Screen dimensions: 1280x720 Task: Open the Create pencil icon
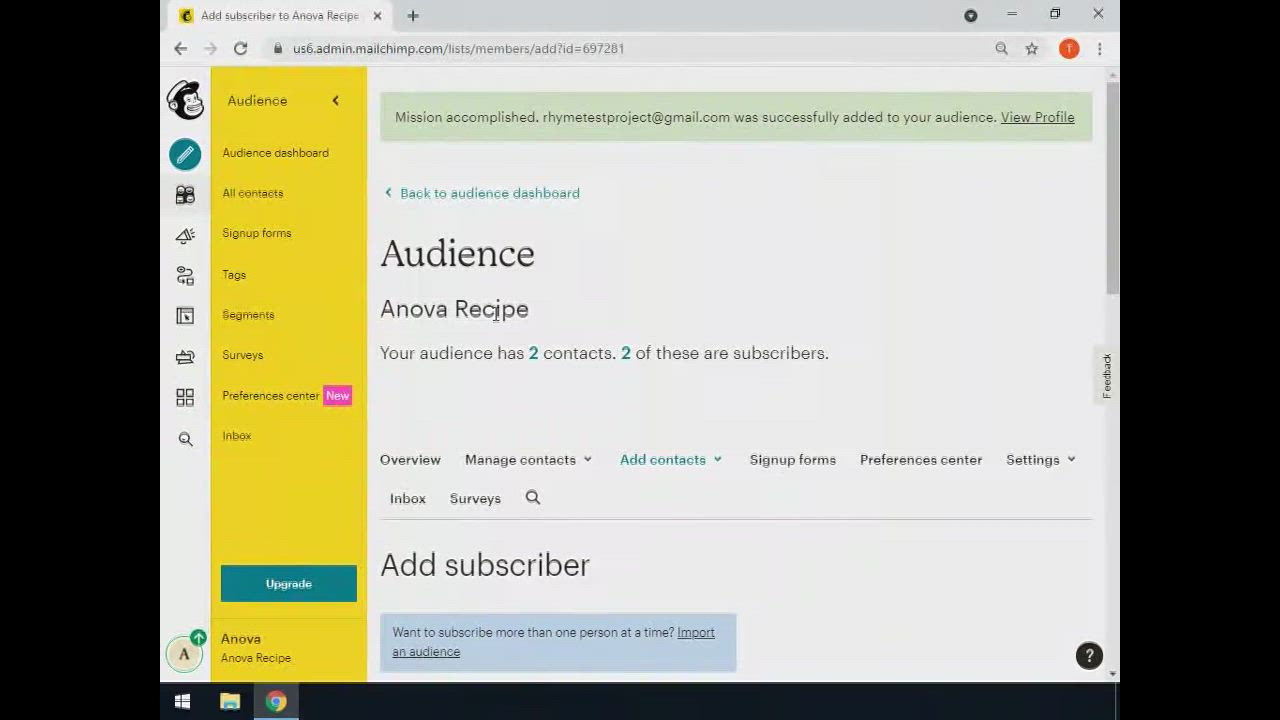point(185,154)
